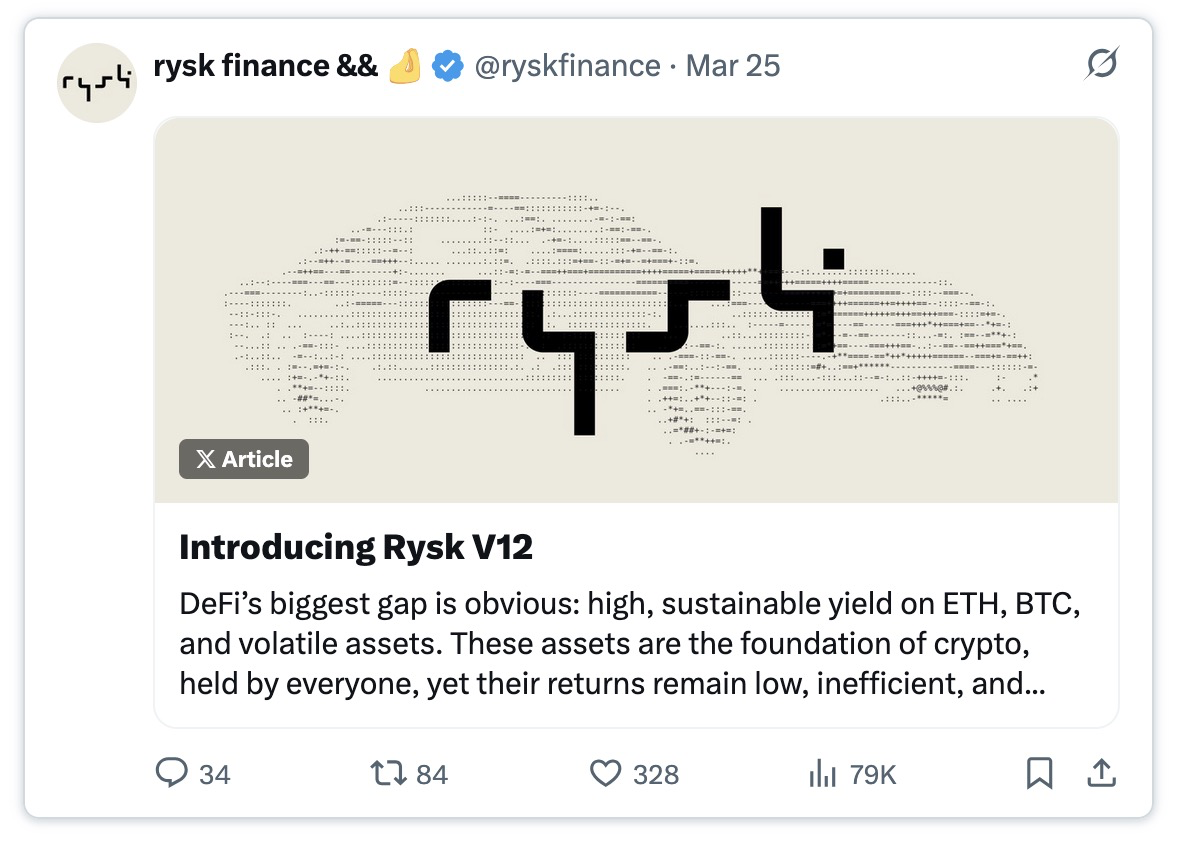Image resolution: width=1184 pixels, height=844 pixels.
Task: Click the rysk finance && display name
Action: click(x=265, y=66)
